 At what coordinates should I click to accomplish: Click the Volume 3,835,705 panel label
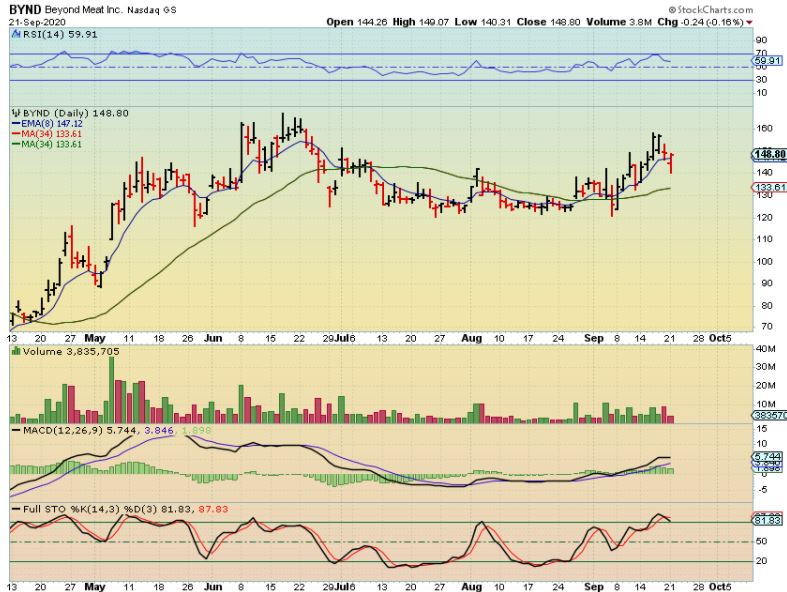(x=71, y=351)
